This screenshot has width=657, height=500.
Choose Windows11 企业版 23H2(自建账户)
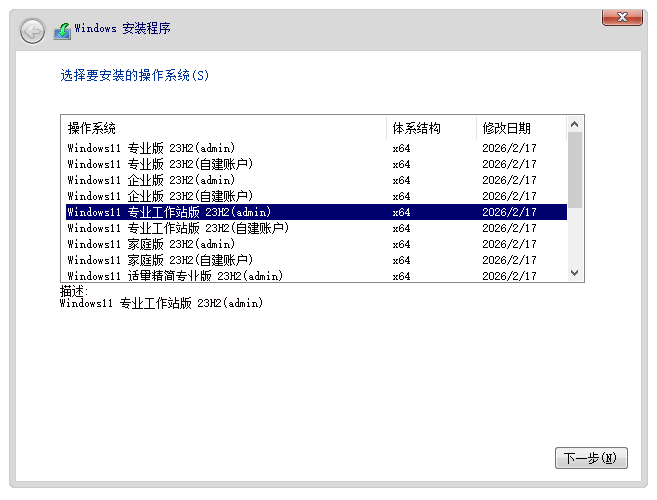click(159, 196)
